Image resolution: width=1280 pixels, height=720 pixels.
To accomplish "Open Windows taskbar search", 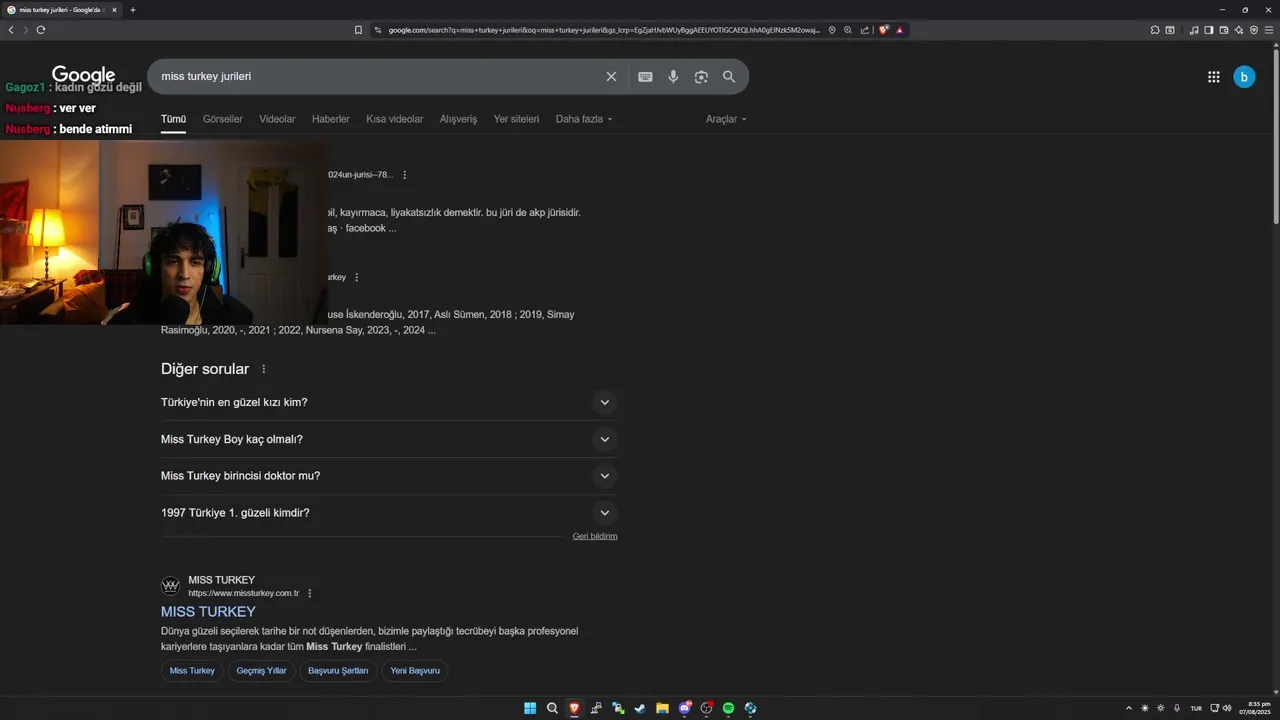I will click(552, 708).
